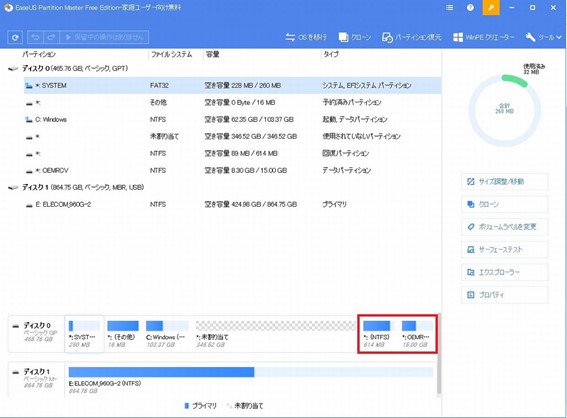Click サイズ調整/移動 resize button
Screen dimensions: 567x418
point(505,182)
